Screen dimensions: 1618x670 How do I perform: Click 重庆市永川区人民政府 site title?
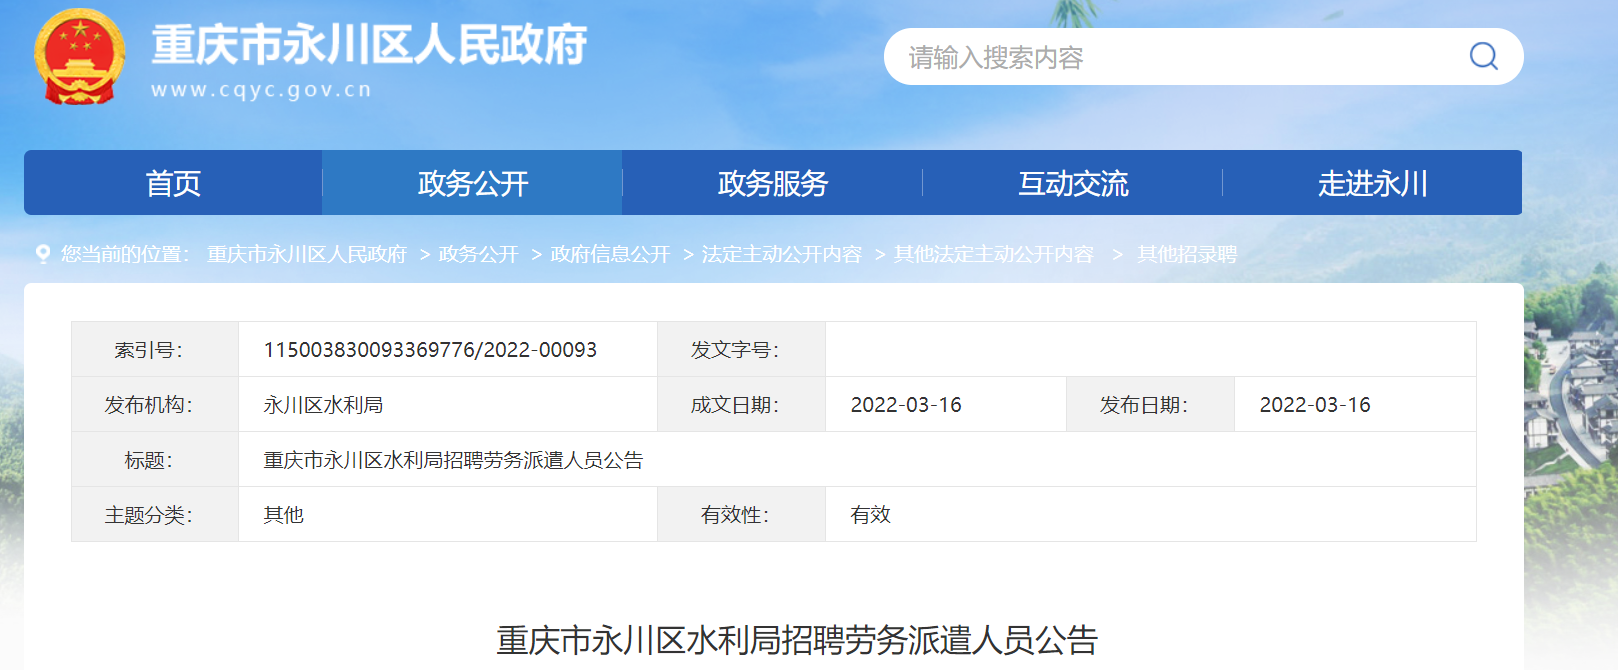tap(369, 45)
